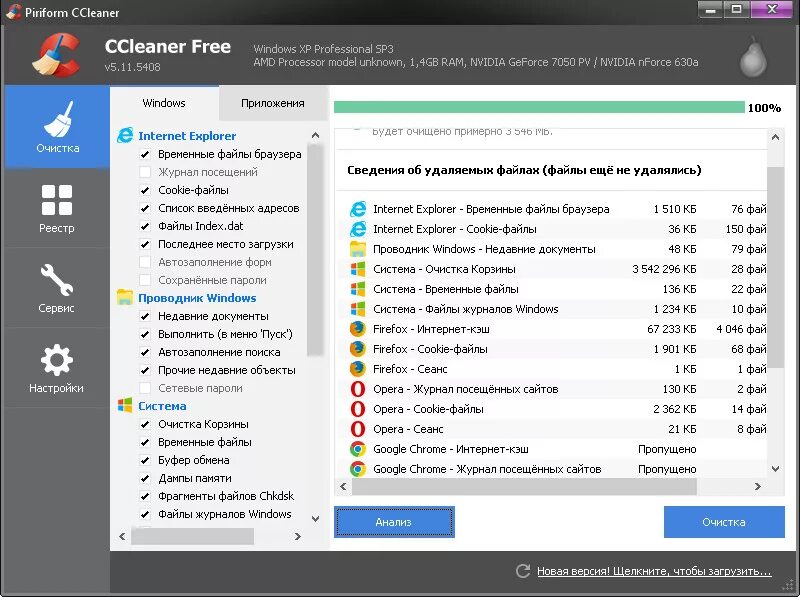The width and height of the screenshot is (800, 597).
Task: Switch to the Windows tab
Action: tap(164, 103)
